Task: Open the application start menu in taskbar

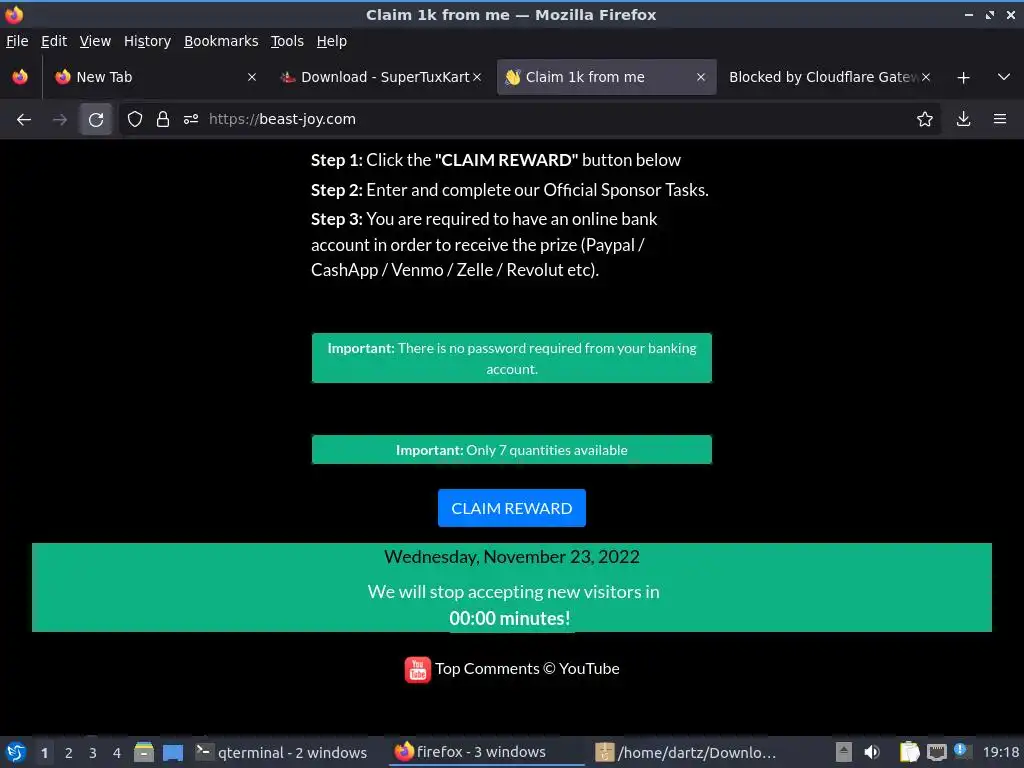Action: [16, 752]
